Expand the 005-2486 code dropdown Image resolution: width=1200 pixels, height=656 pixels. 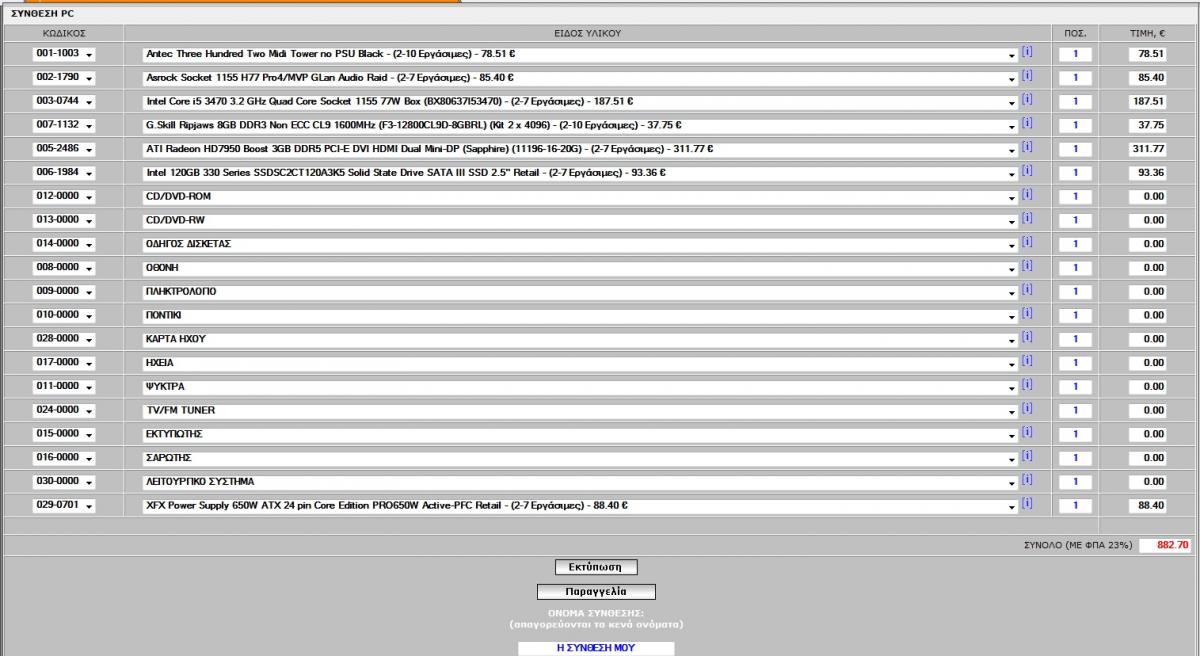(64, 149)
